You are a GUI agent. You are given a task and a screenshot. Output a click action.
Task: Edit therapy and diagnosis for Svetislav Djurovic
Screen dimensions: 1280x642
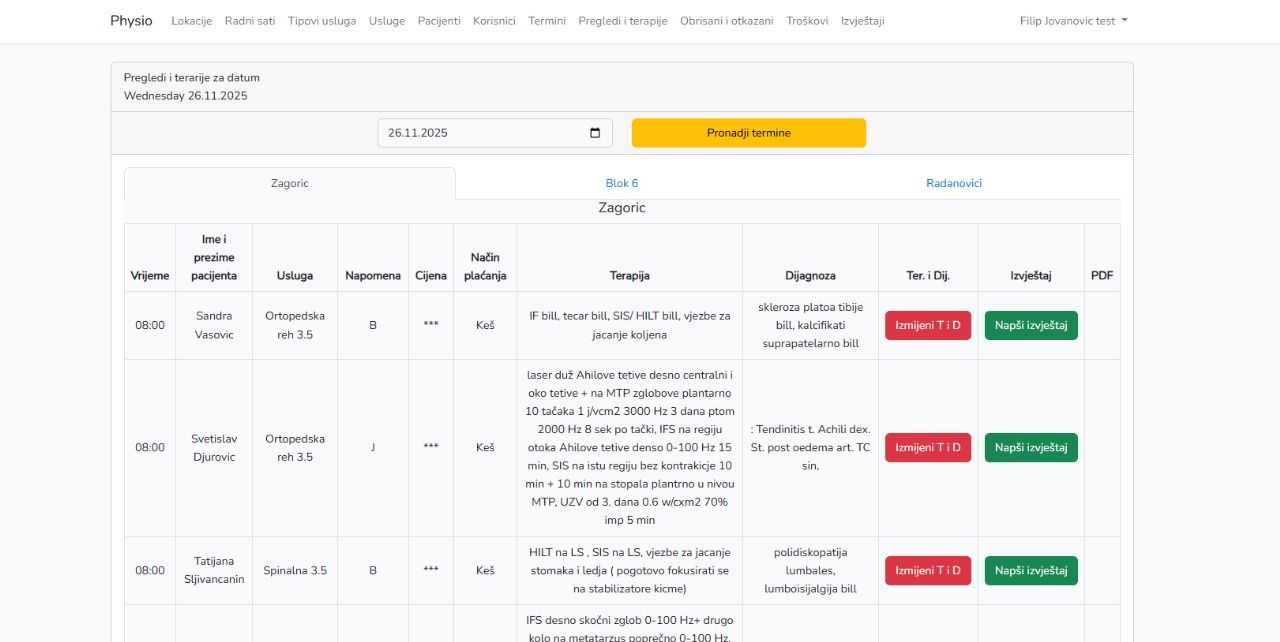click(927, 448)
